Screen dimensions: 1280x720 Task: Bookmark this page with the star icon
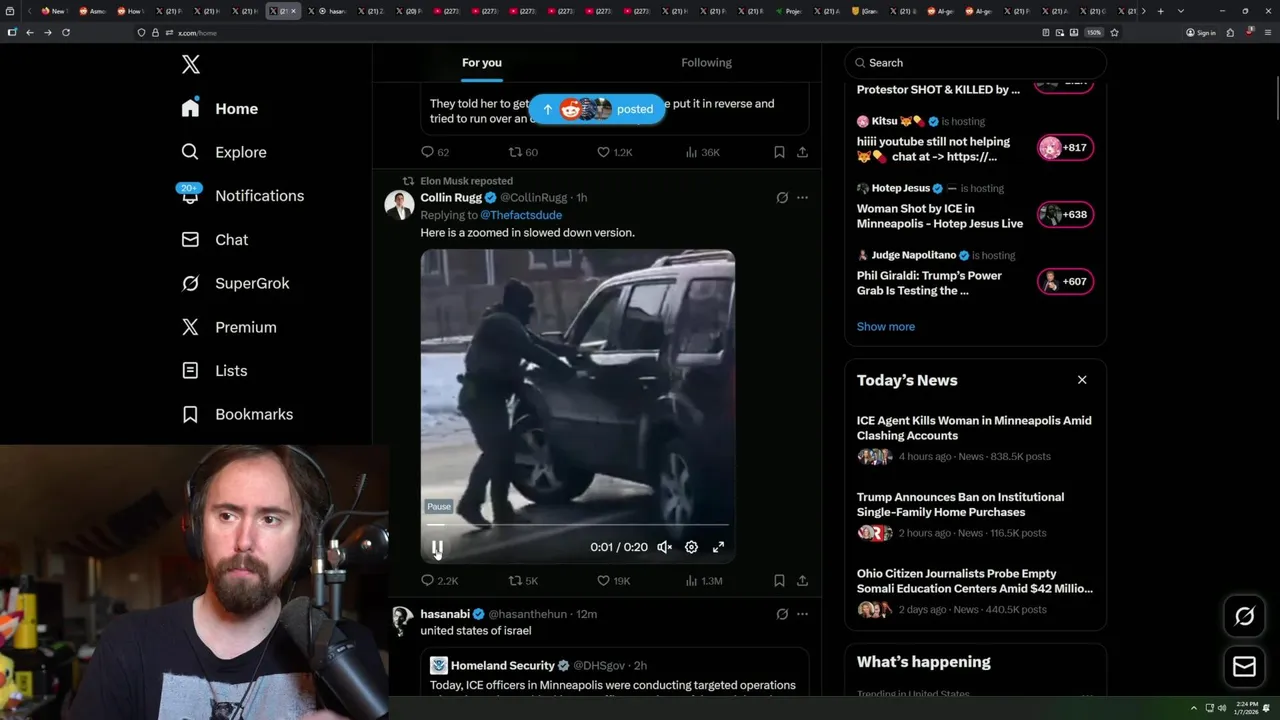point(1114,32)
